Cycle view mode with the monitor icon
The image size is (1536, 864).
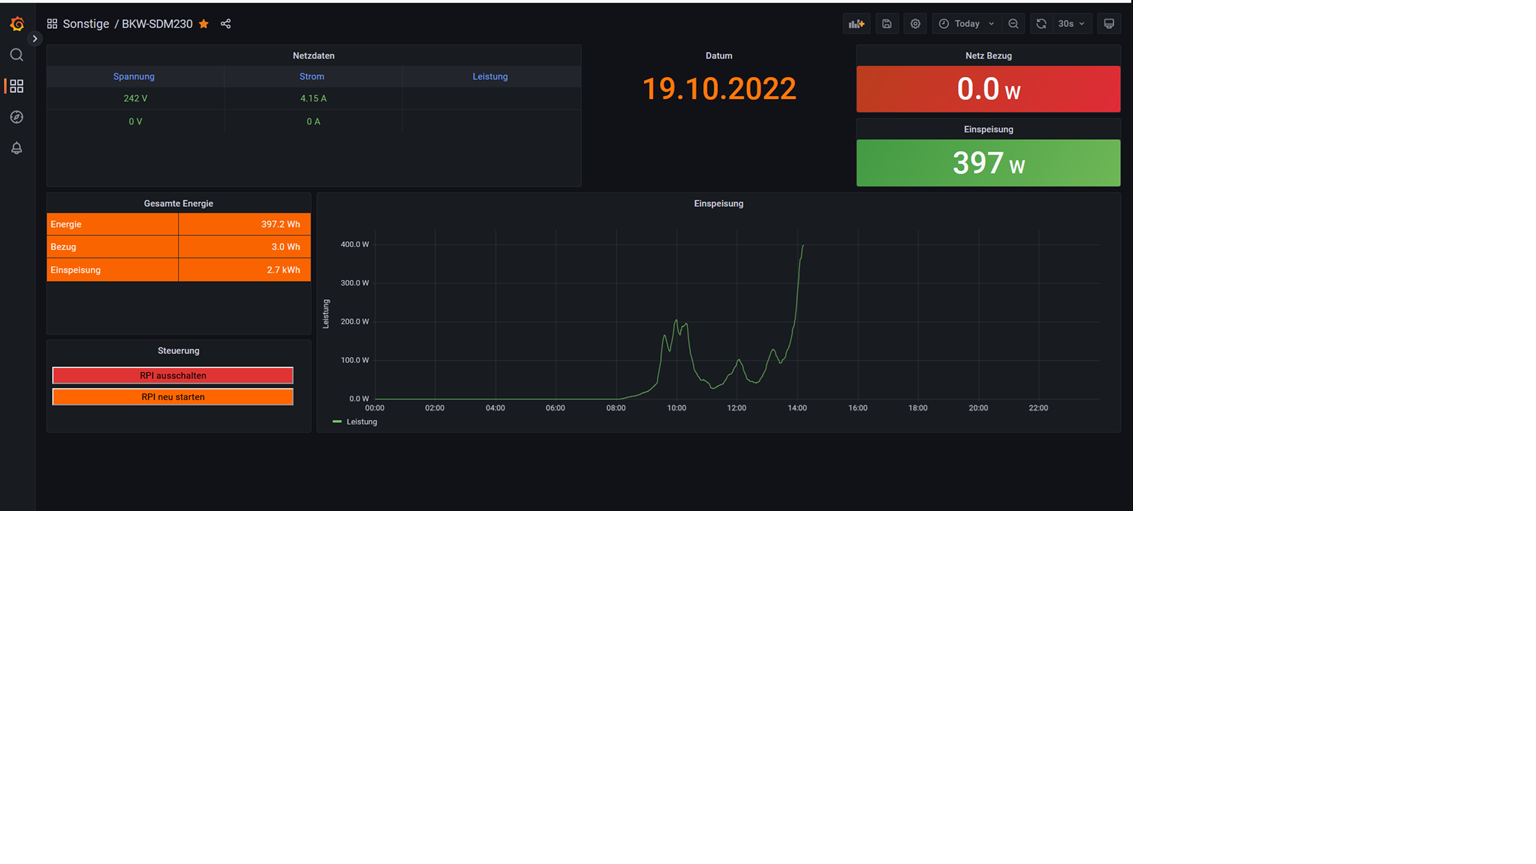pyautogui.click(x=1109, y=24)
